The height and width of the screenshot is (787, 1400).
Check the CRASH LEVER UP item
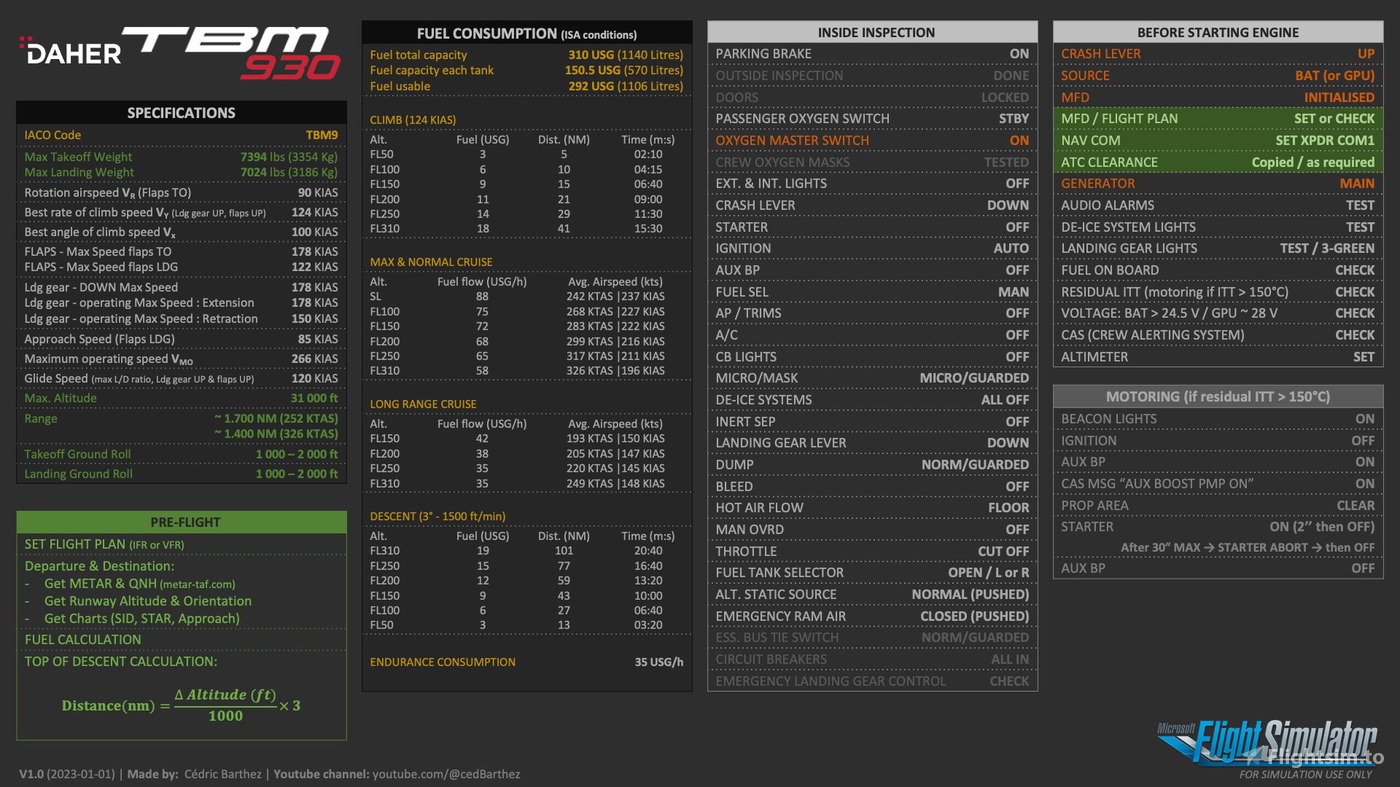pyautogui.click(x=1217, y=53)
